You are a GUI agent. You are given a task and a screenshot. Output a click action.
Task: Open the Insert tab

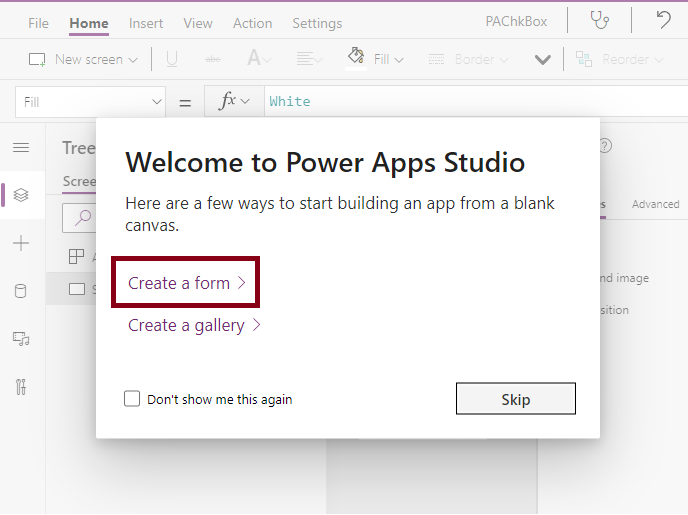click(146, 23)
